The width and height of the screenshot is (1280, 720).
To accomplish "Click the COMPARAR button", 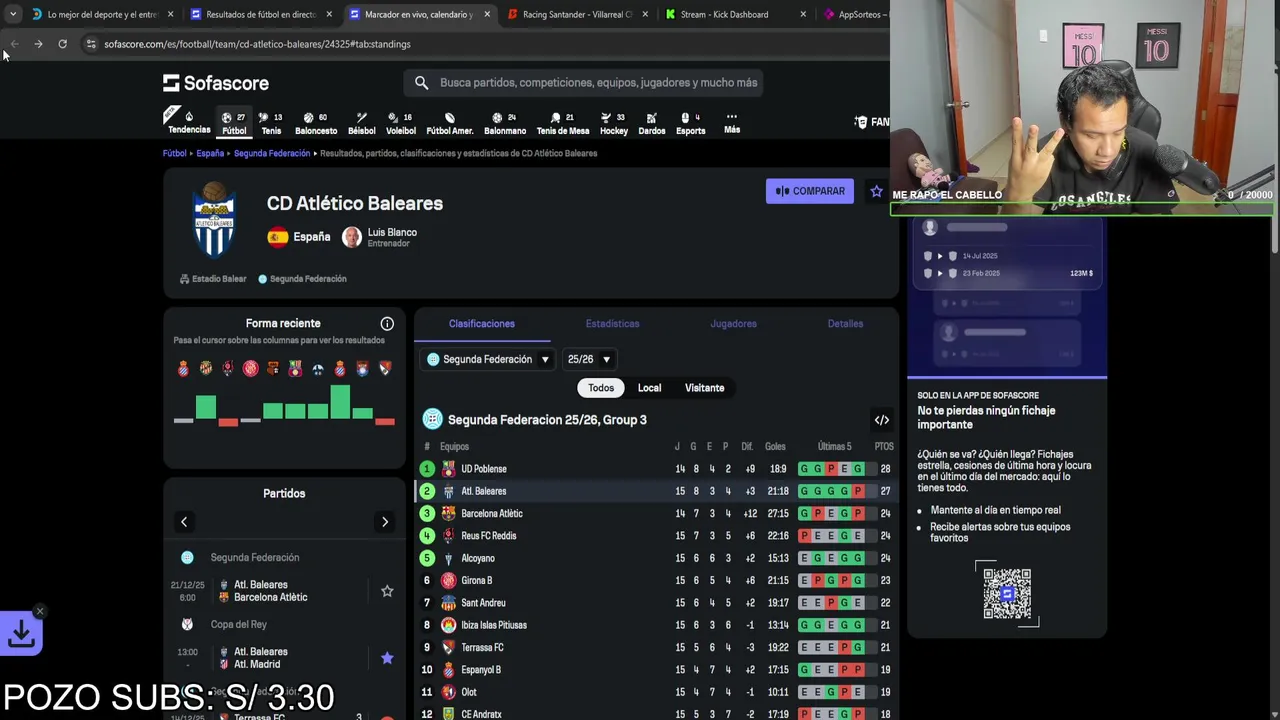I will pyautogui.click(x=810, y=191).
